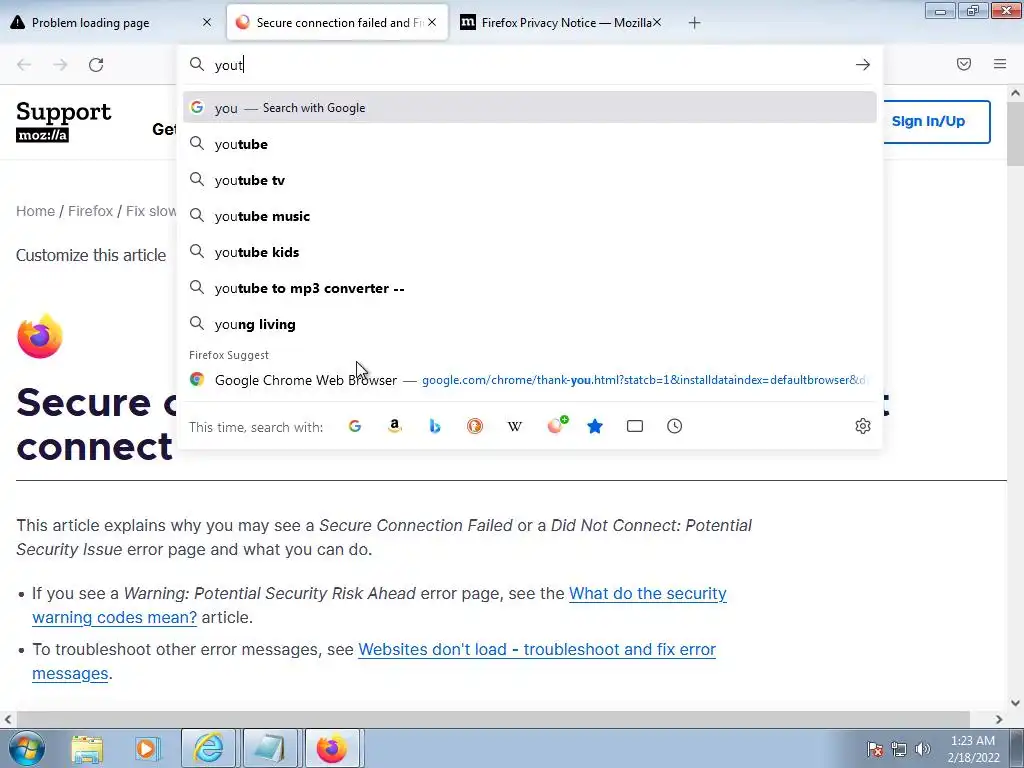Click the Sign In/Up button

click(x=935, y=121)
